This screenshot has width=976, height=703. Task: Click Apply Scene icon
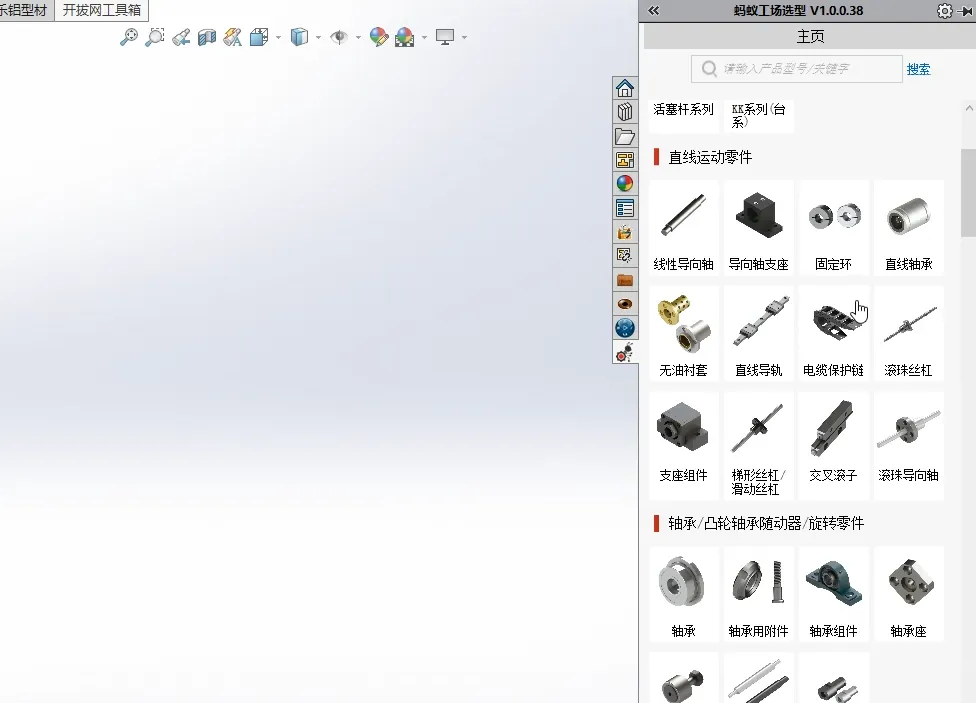tap(405, 37)
